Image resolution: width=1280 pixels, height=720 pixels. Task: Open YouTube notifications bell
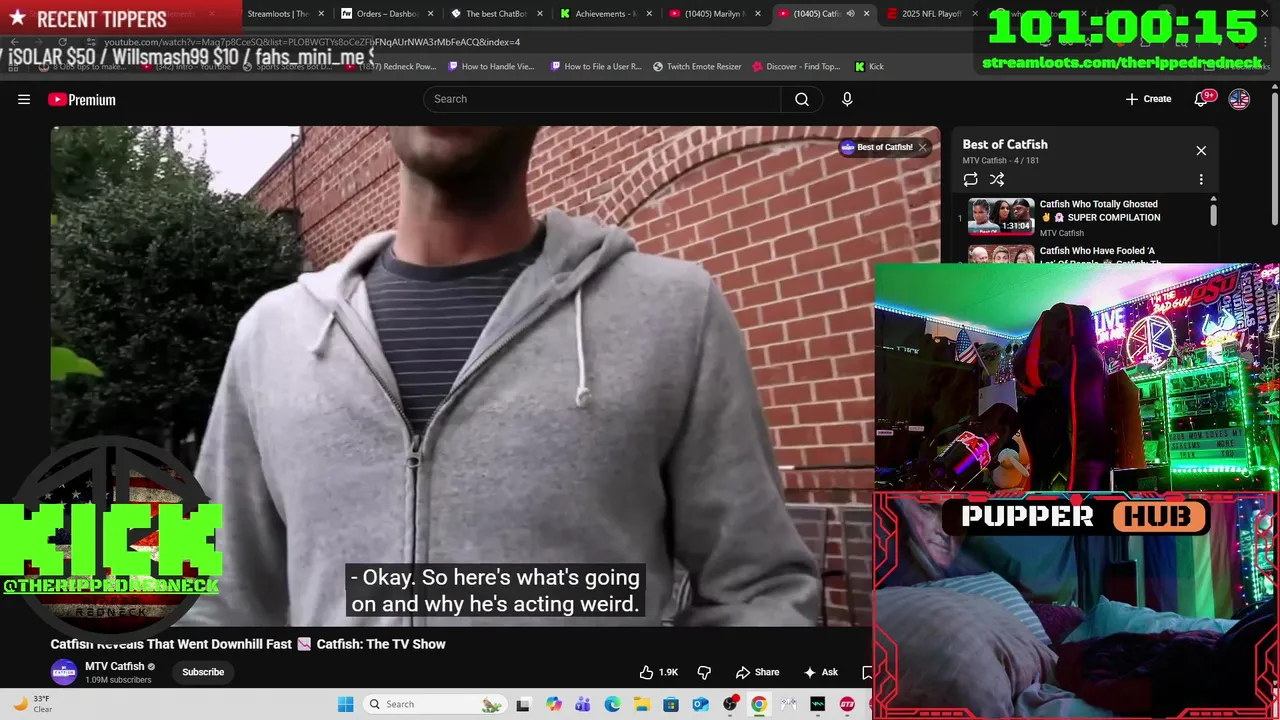(1203, 99)
